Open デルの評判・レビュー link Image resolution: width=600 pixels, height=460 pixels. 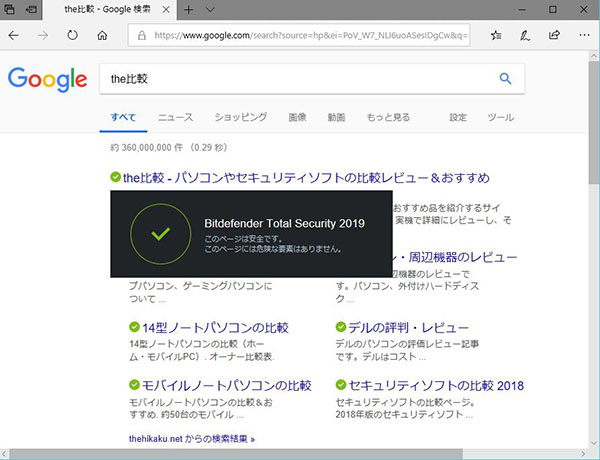[408, 328]
